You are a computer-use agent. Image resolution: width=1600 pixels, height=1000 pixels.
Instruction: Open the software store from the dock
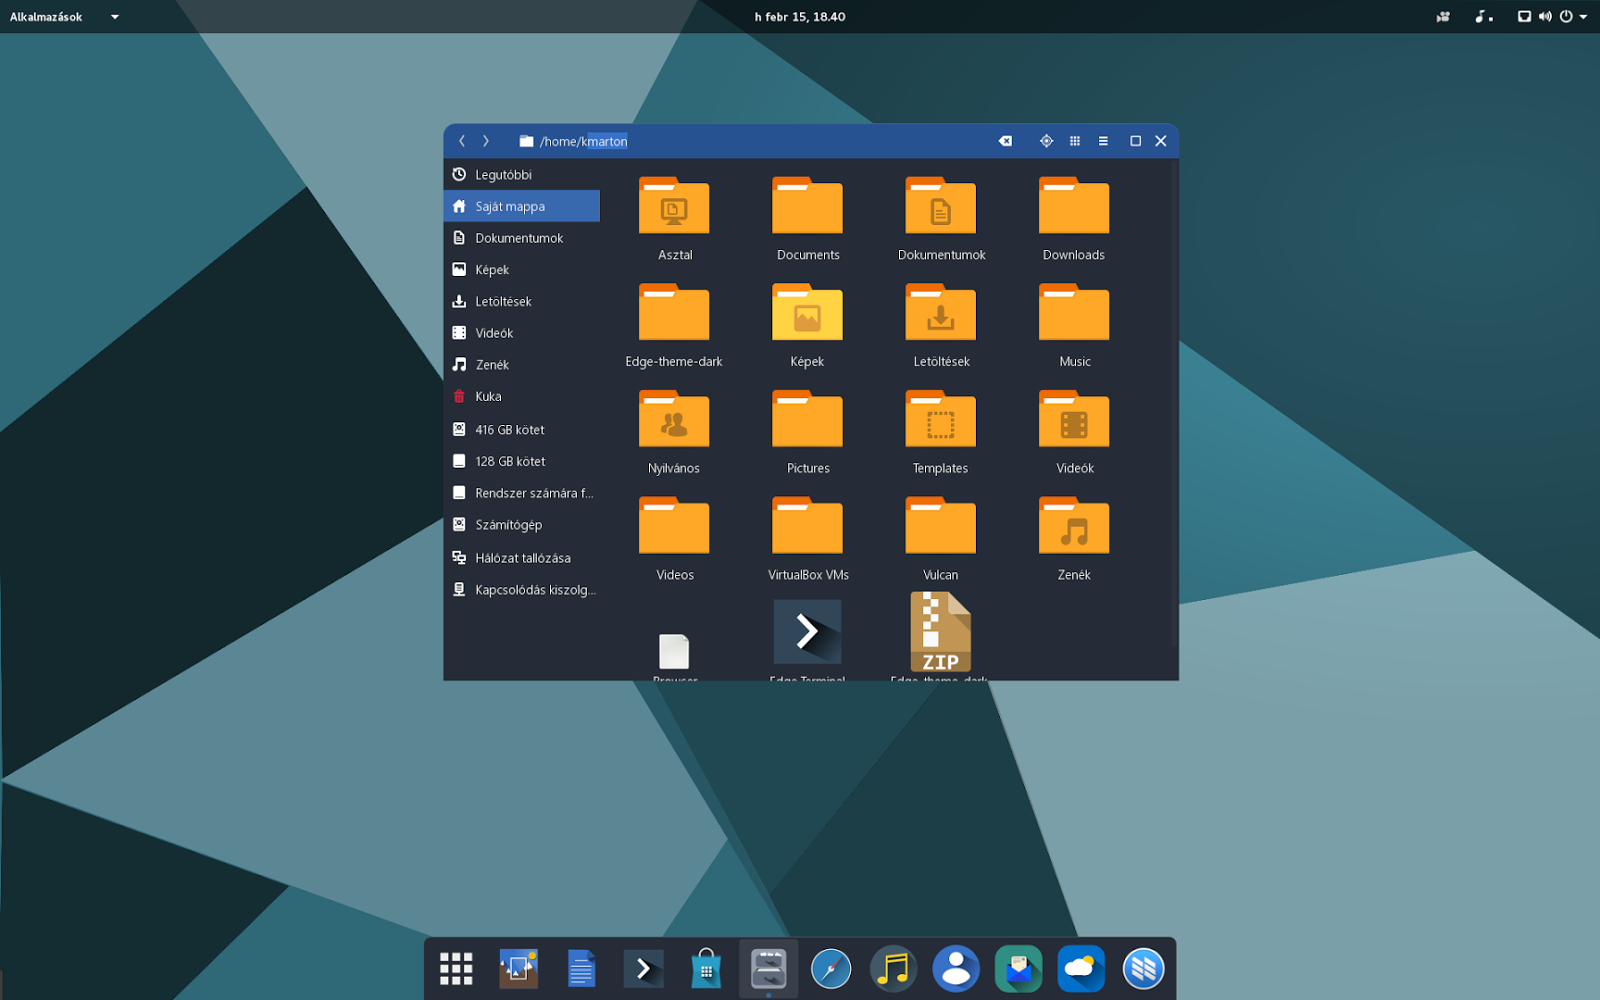point(706,968)
